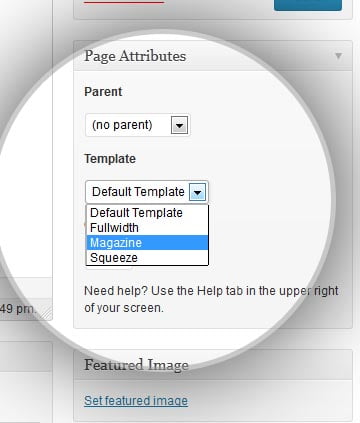The width and height of the screenshot is (360, 423).
Task: Grab the editor resize grip icon
Action: (x=45, y=313)
